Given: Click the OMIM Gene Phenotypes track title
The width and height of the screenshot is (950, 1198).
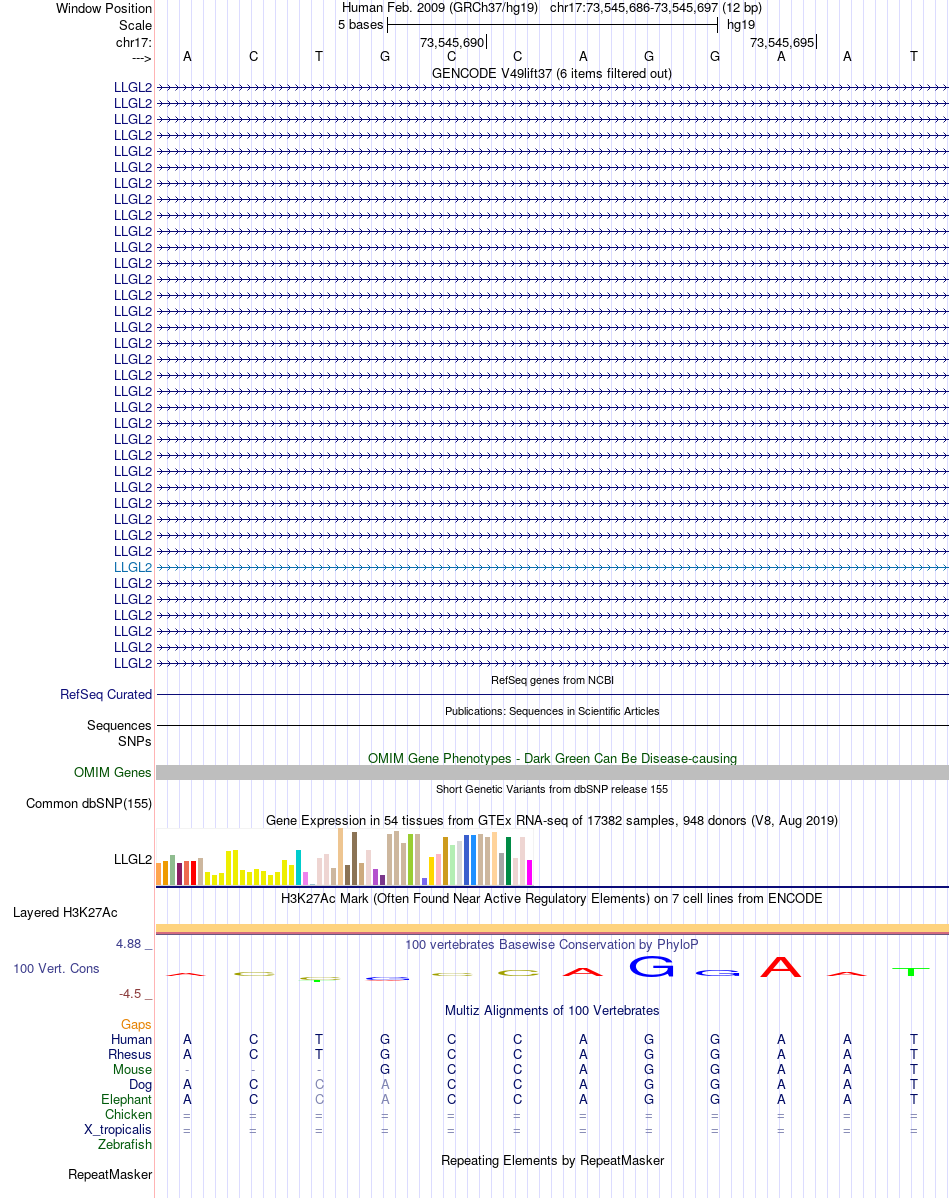Looking at the screenshot, I should [552, 759].
